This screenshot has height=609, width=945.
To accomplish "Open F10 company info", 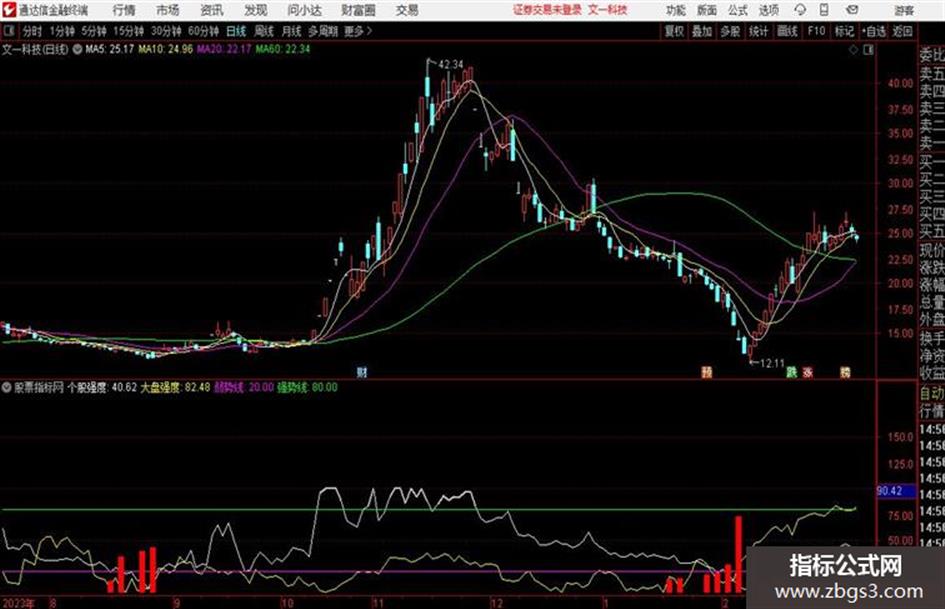I will click(x=817, y=31).
